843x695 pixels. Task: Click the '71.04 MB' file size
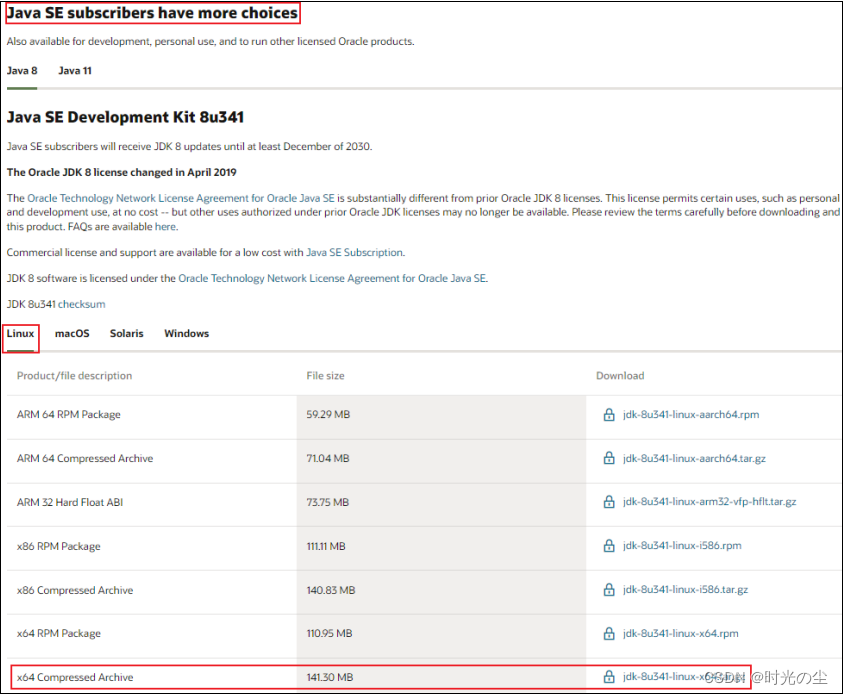(328, 458)
